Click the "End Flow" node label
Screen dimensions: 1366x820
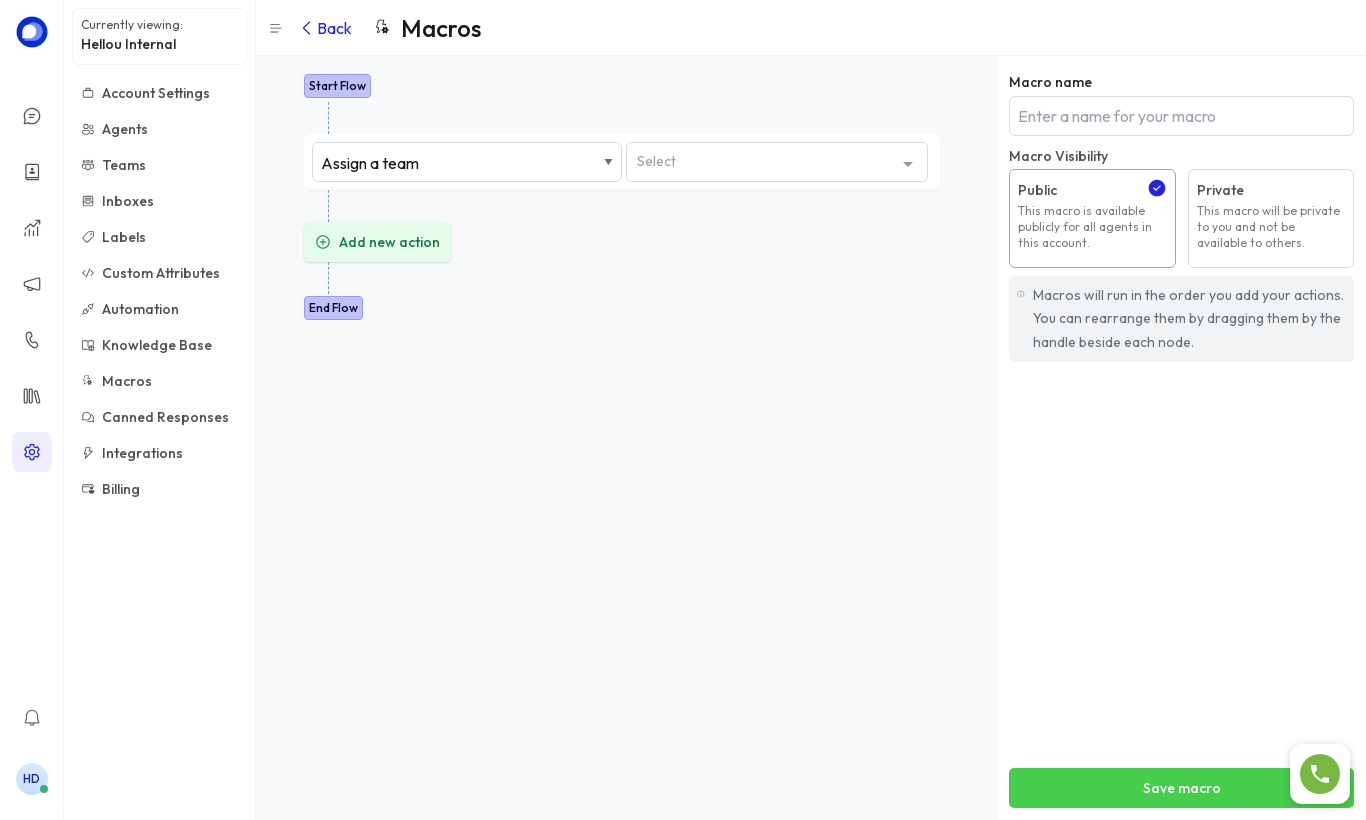click(x=333, y=308)
